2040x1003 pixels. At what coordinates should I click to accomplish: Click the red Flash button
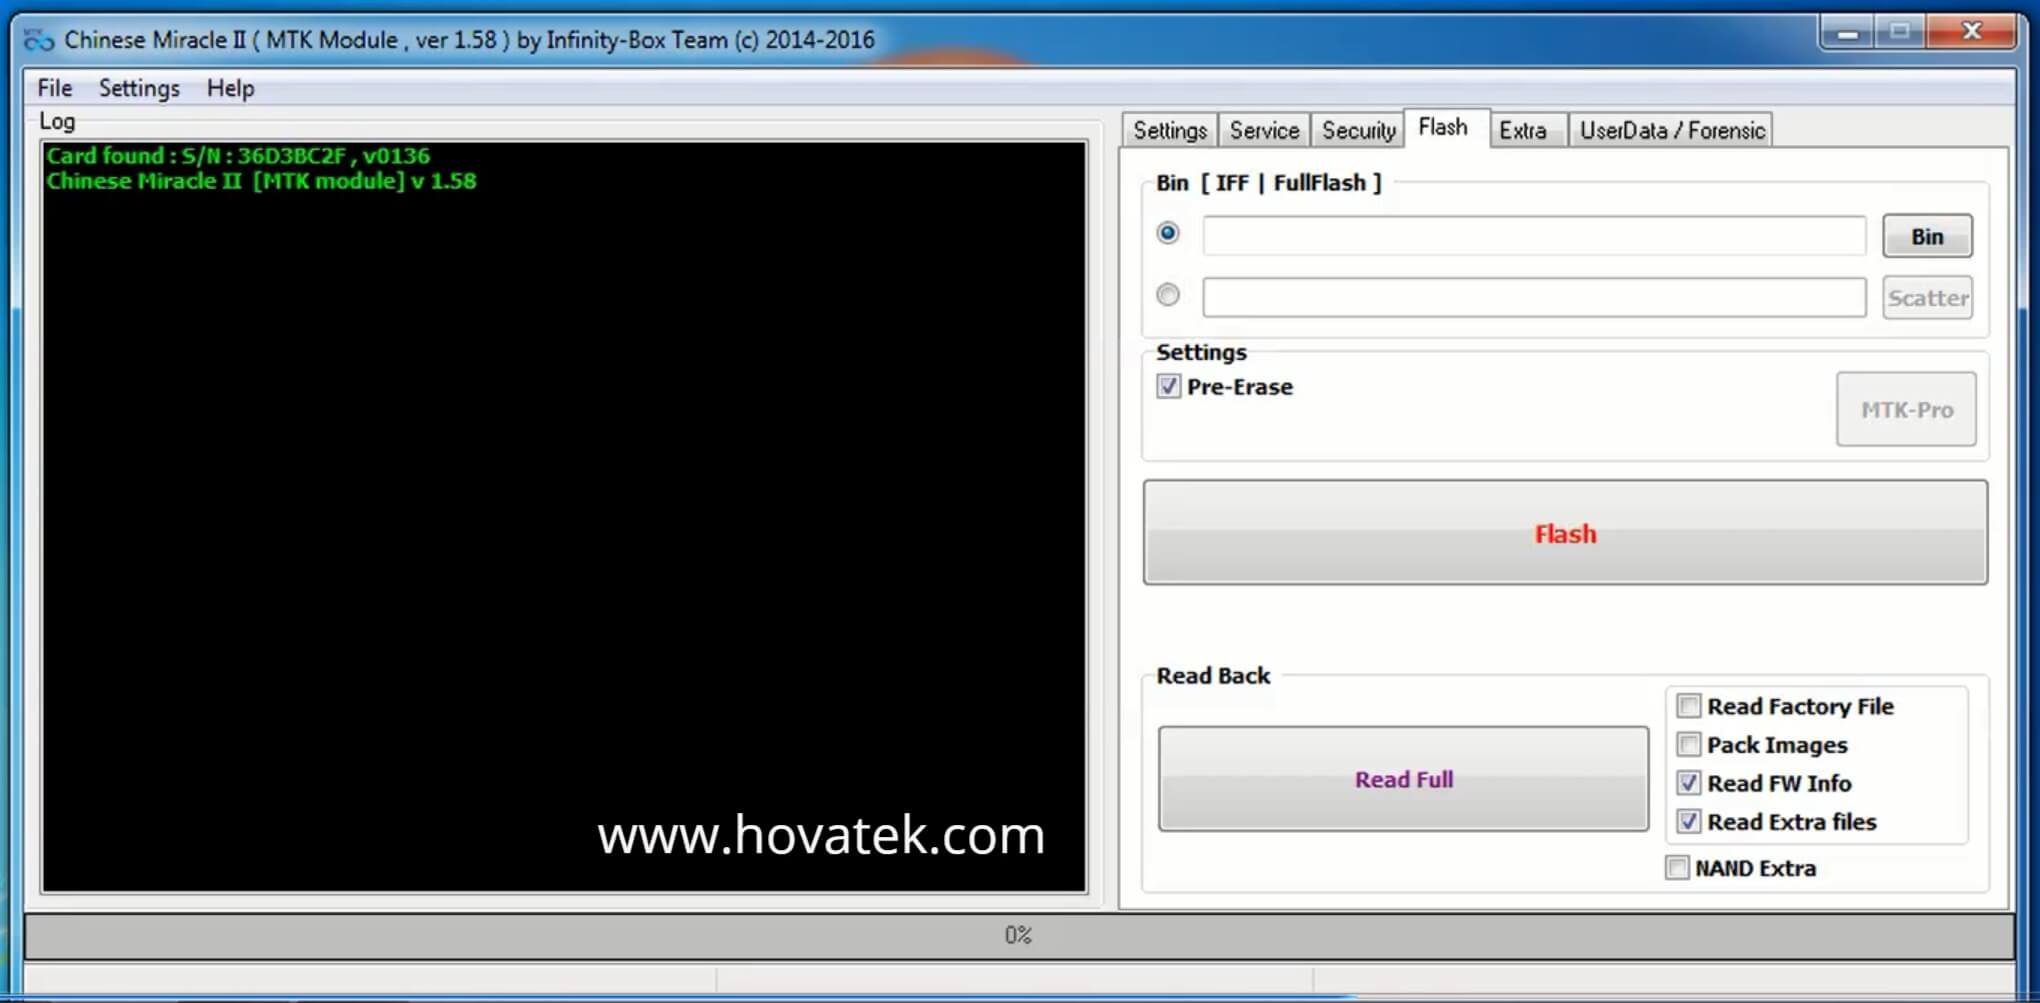[1565, 533]
